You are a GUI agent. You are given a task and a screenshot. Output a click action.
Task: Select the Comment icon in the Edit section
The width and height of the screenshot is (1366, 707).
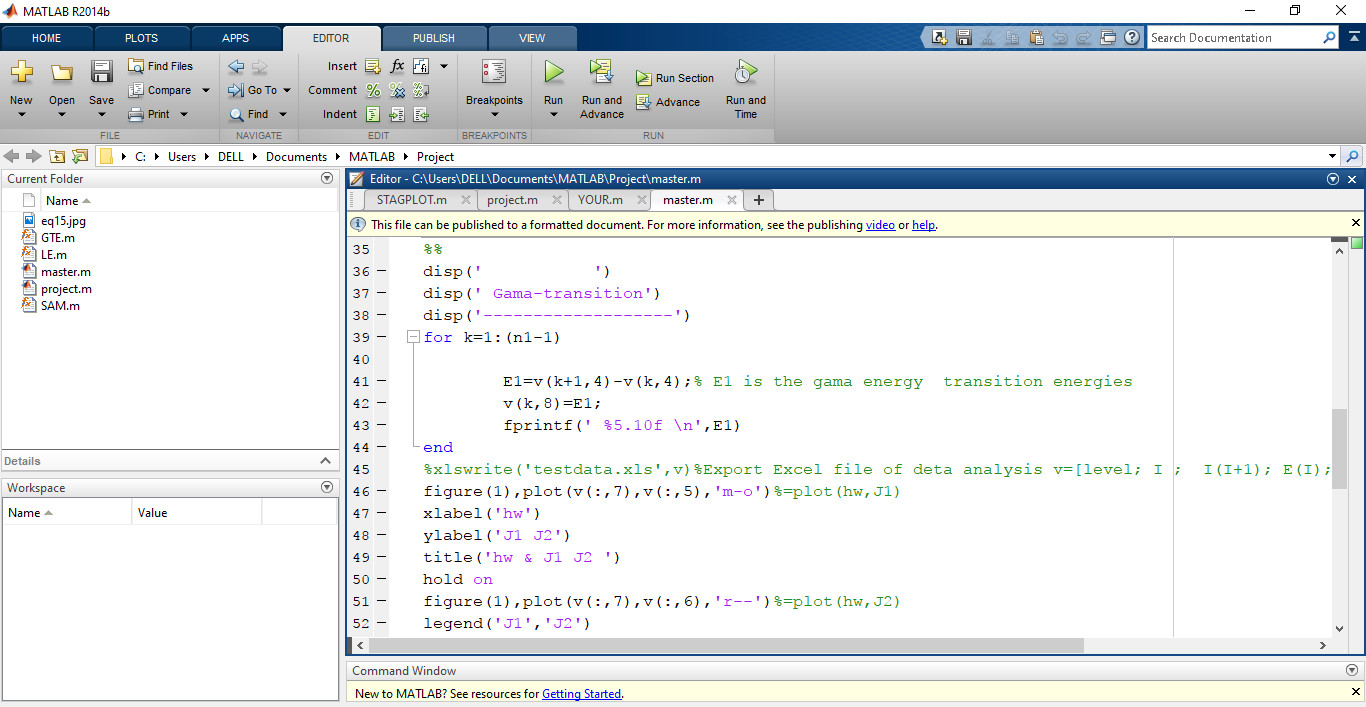[372, 89]
